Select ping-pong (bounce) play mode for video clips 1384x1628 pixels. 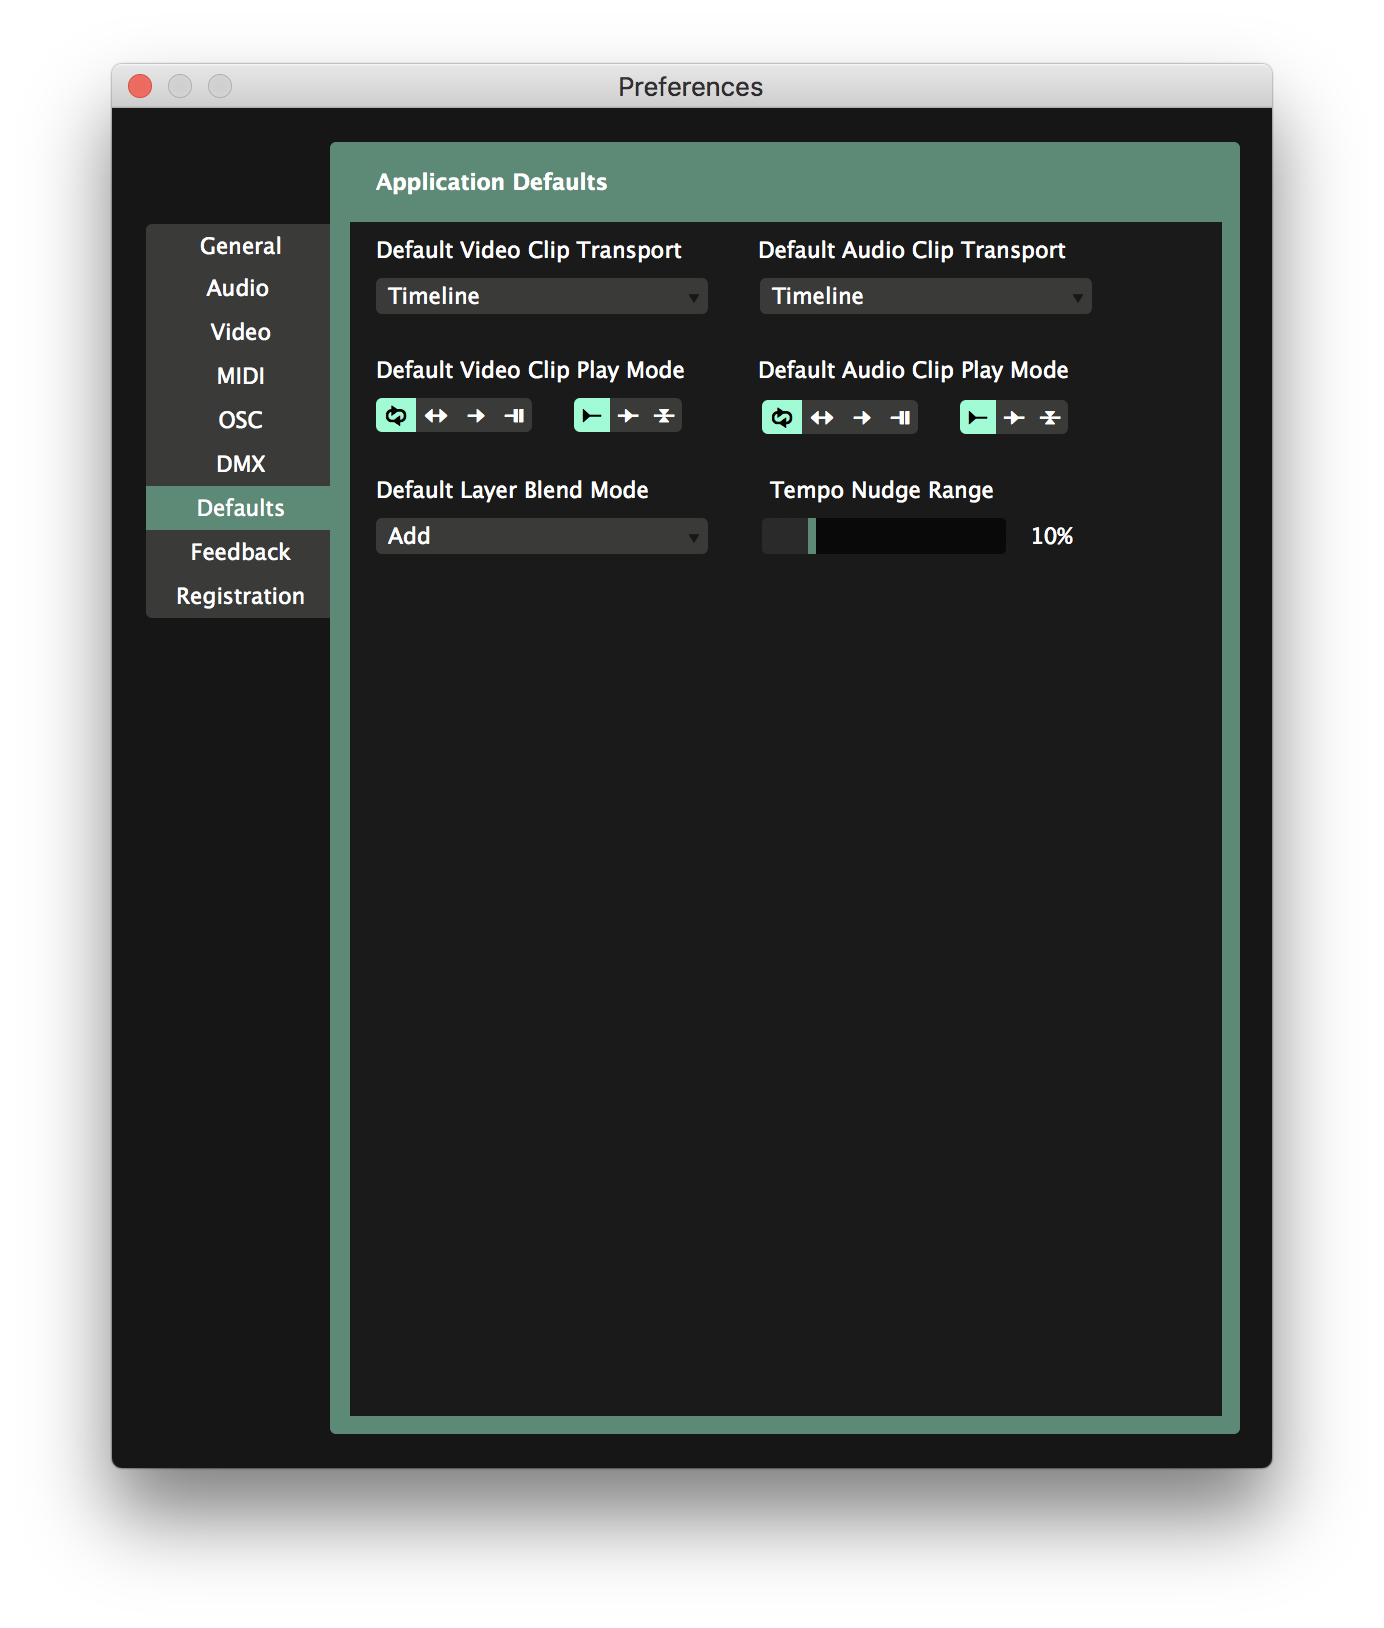436,416
